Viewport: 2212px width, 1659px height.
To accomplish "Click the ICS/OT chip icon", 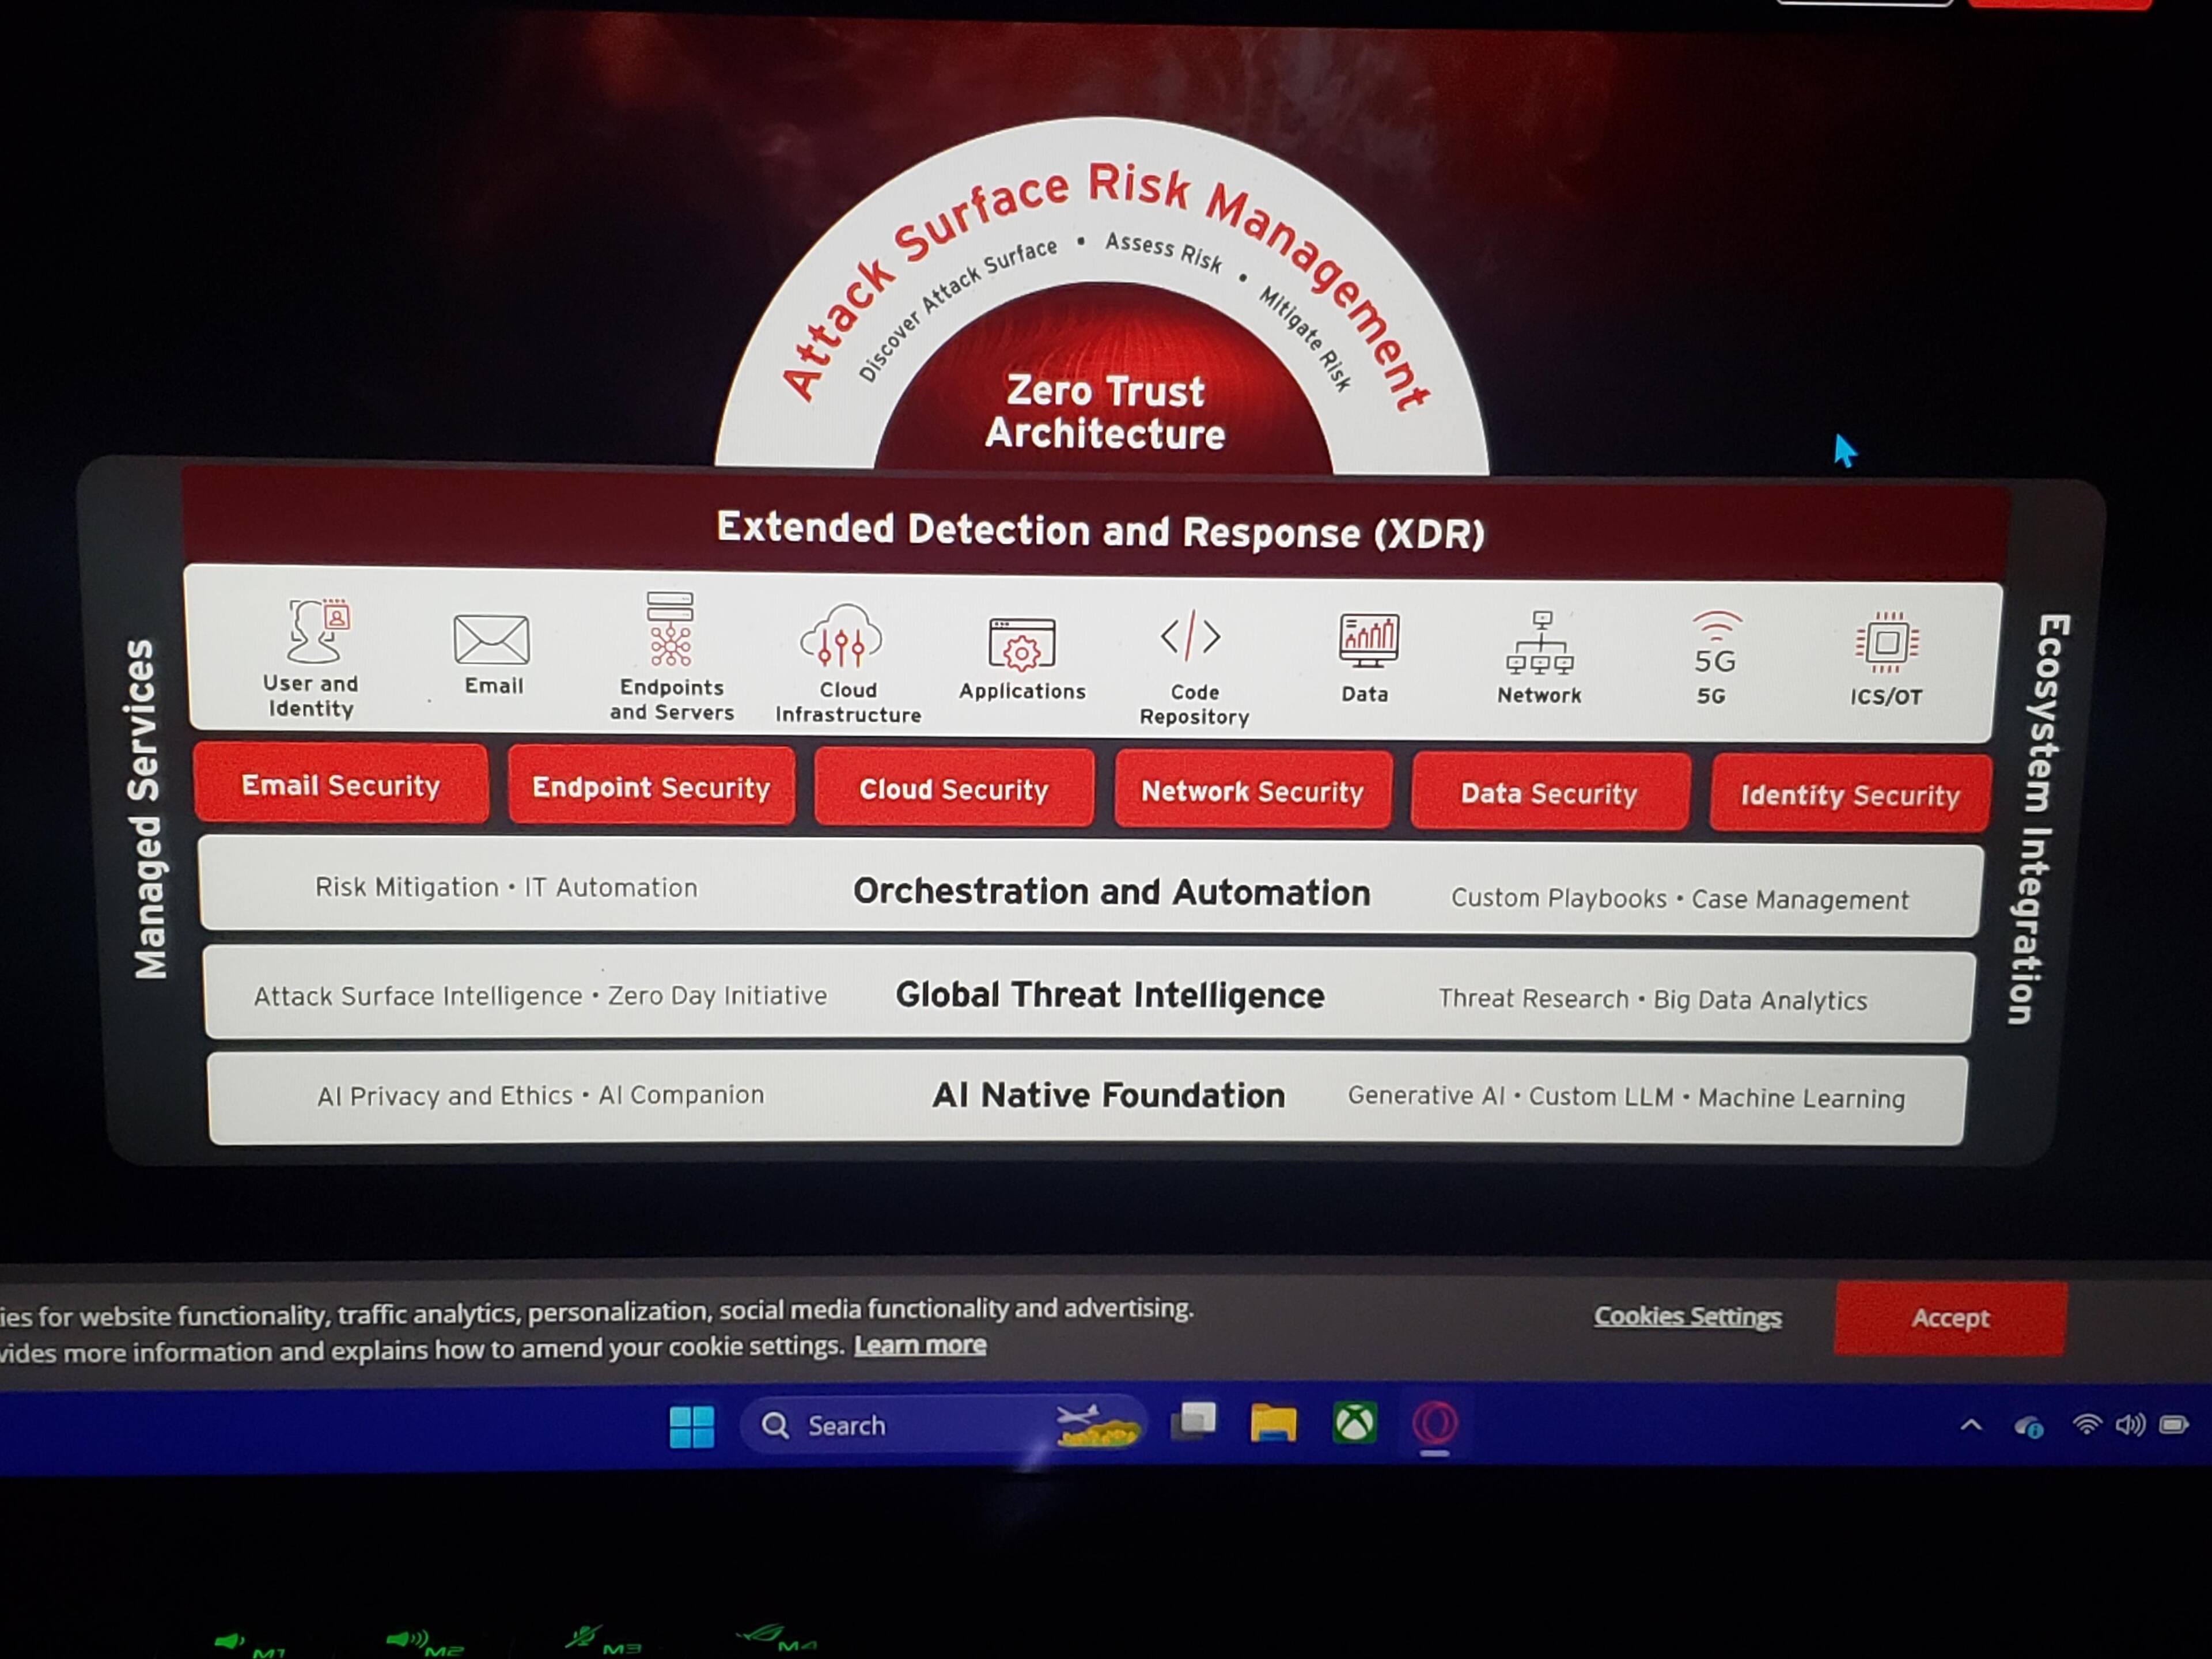I will 1886,643.
